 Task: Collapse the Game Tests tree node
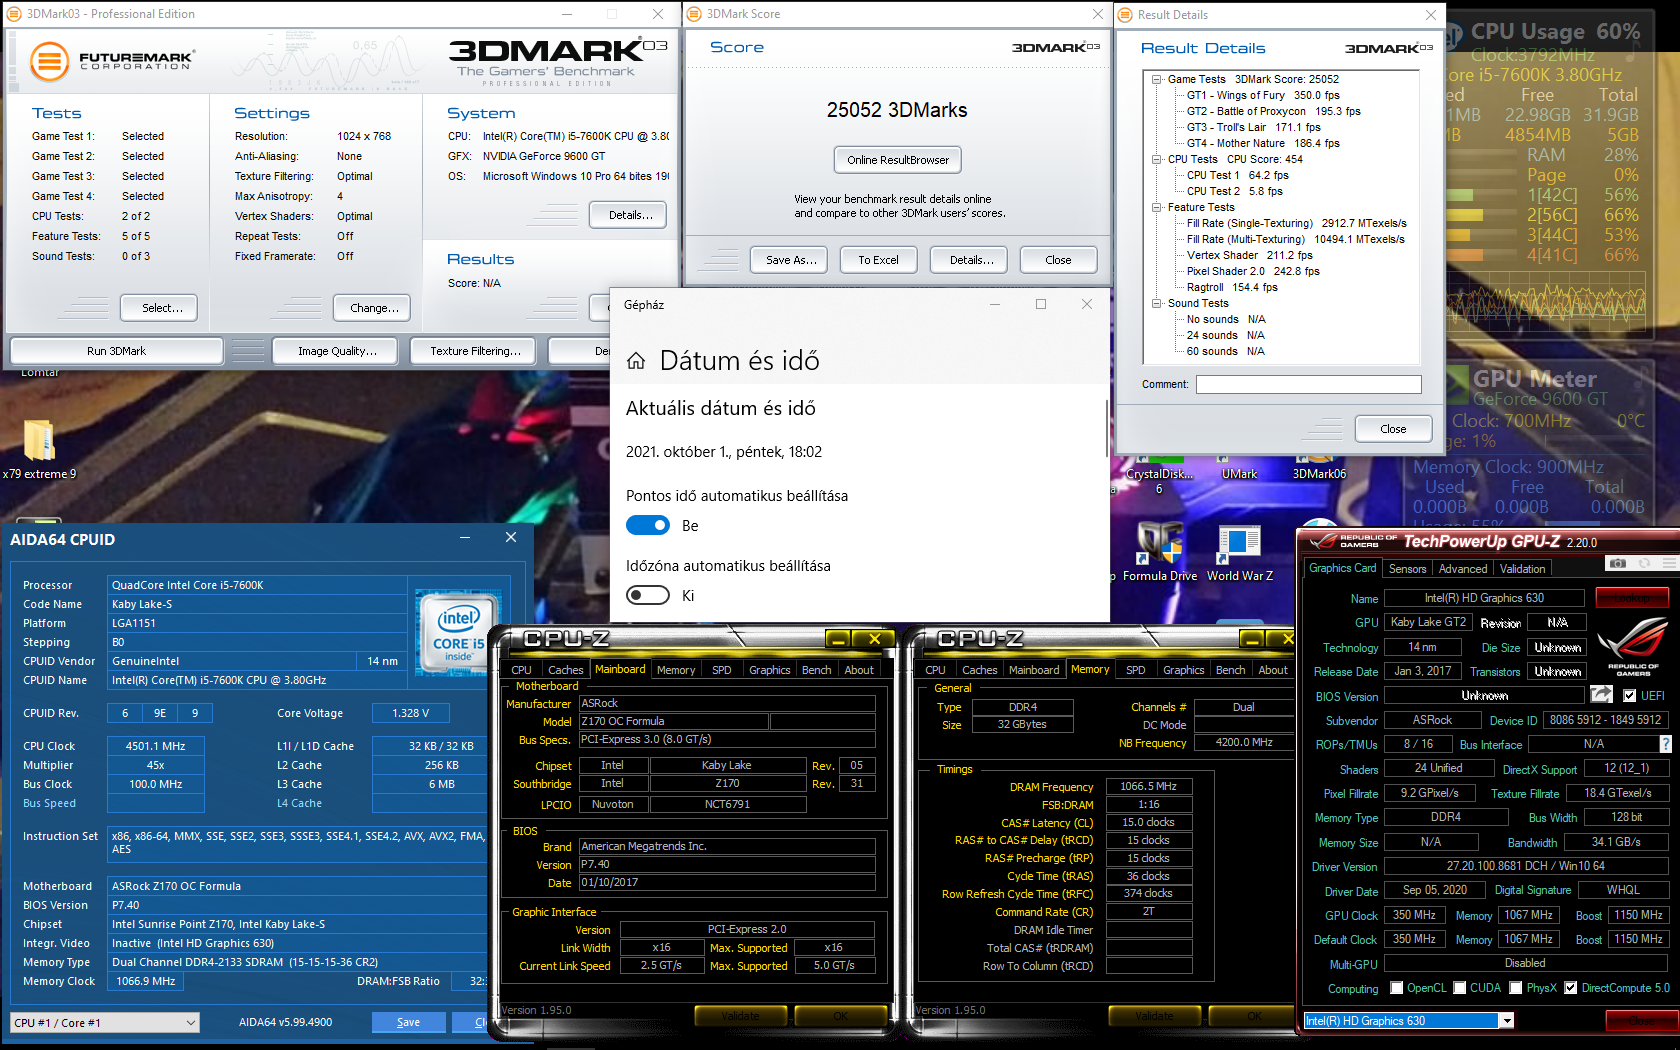(x=1156, y=79)
